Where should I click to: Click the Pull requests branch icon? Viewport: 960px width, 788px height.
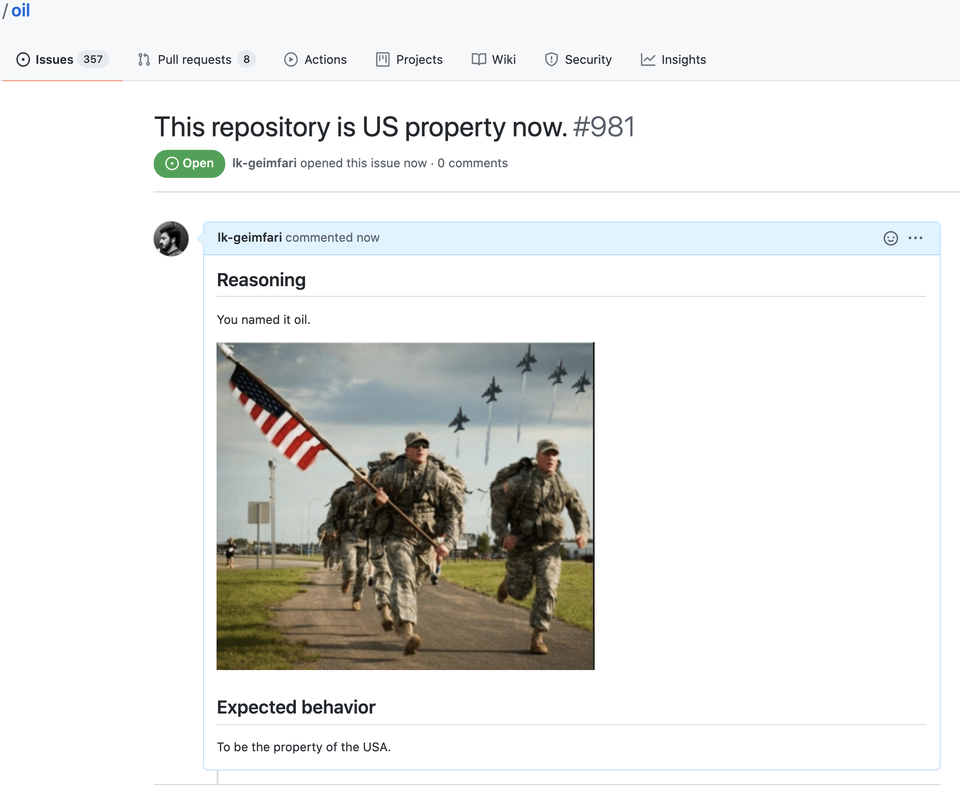pyautogui.click(x=144, y=60)
